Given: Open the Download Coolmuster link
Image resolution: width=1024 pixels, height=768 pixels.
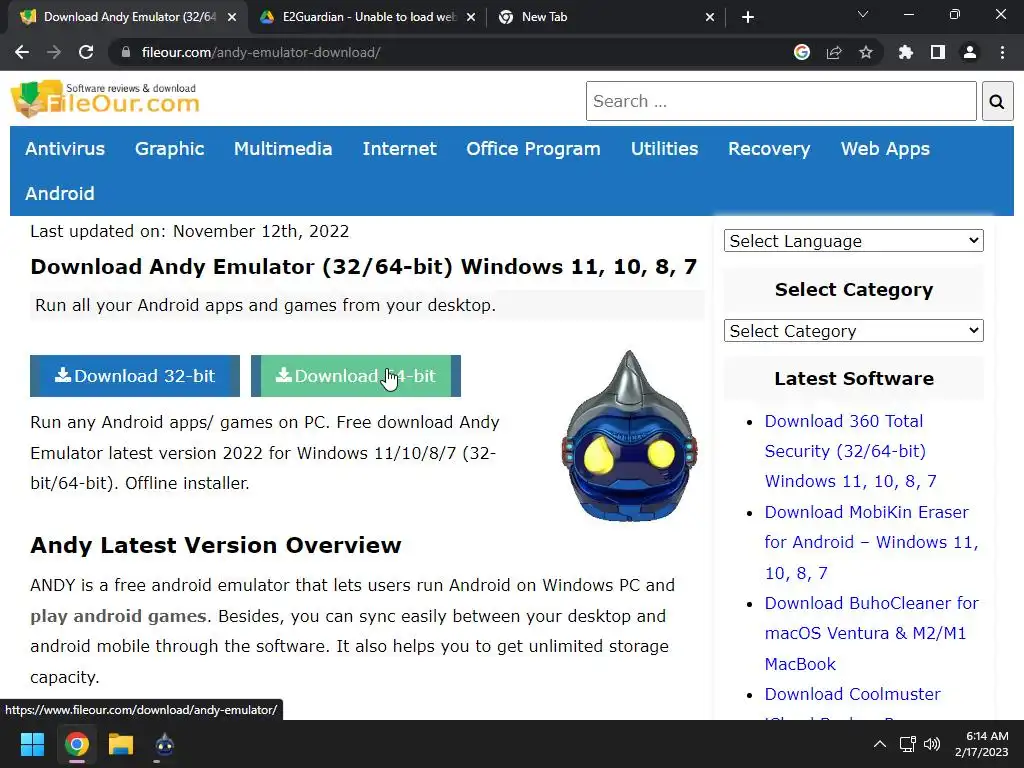Looking at the screenshot, I should [x=852, y=694].
